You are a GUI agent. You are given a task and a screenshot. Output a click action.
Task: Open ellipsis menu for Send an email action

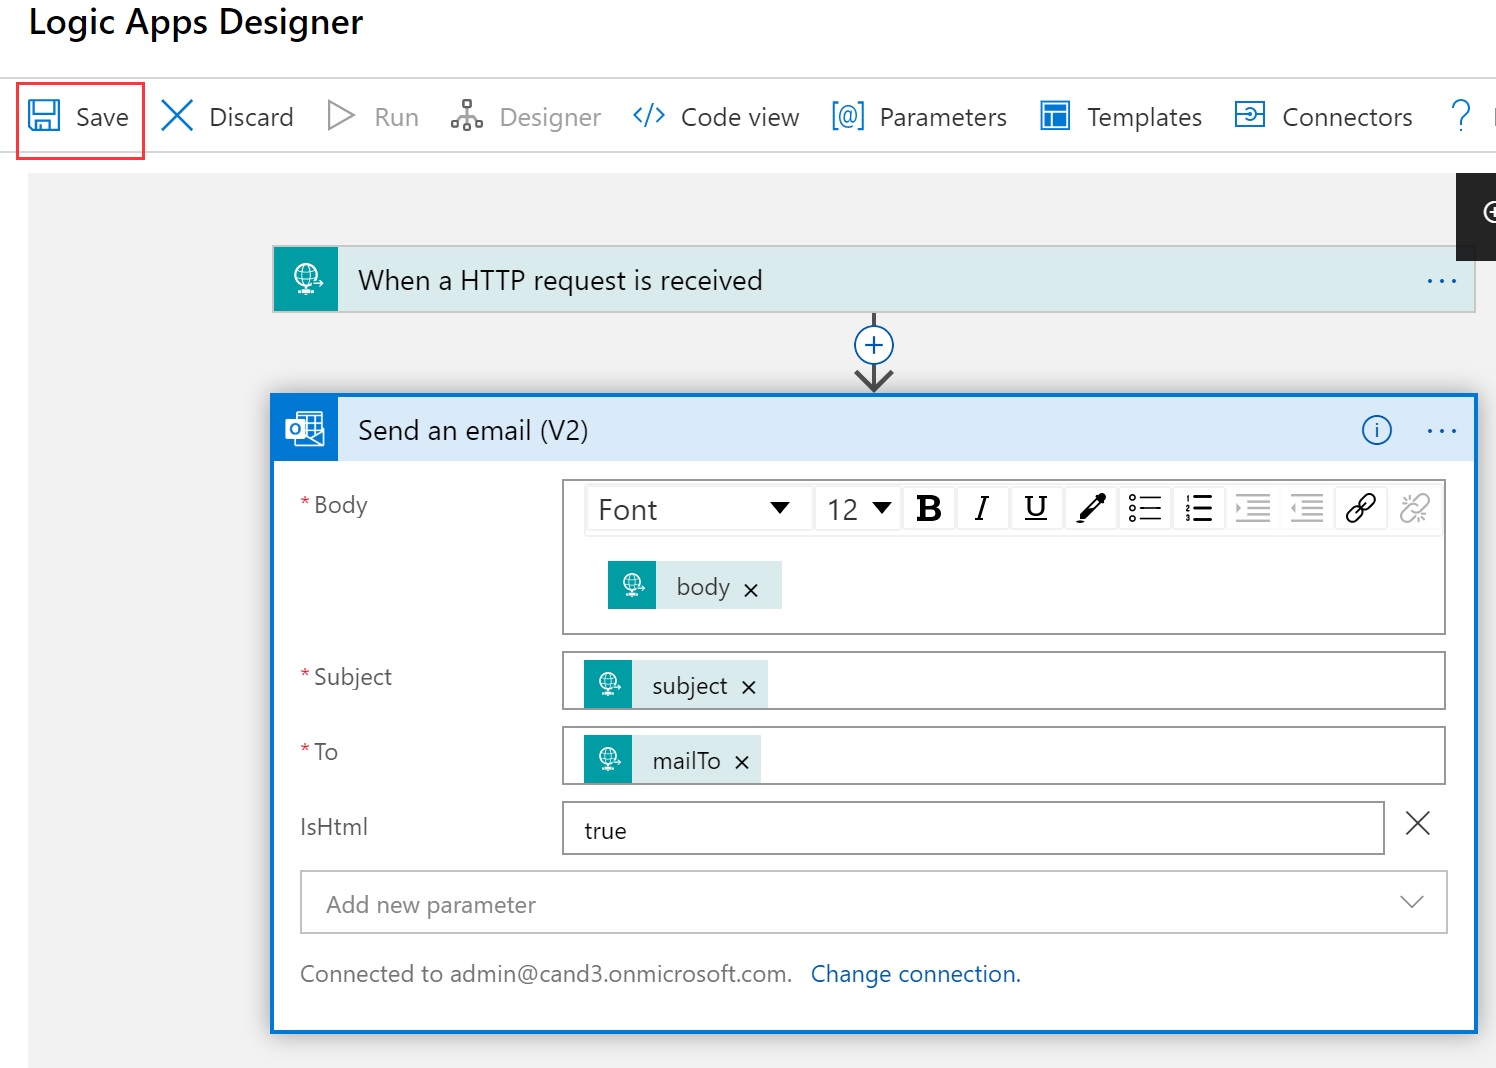[1441, 431]
